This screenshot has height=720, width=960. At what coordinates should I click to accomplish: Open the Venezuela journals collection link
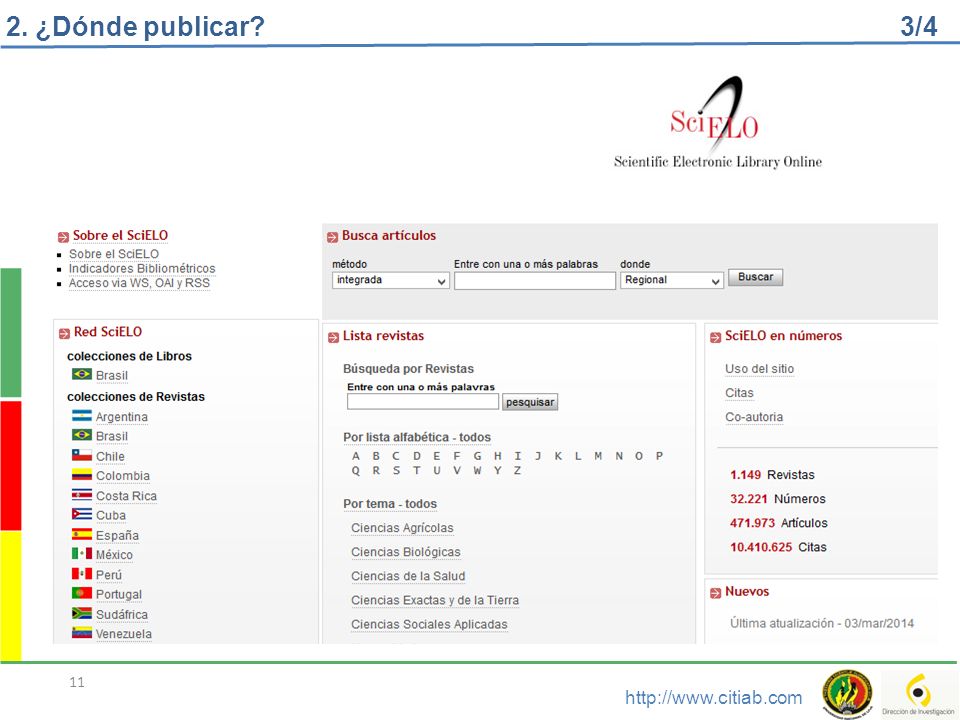[x=124, y=634]
